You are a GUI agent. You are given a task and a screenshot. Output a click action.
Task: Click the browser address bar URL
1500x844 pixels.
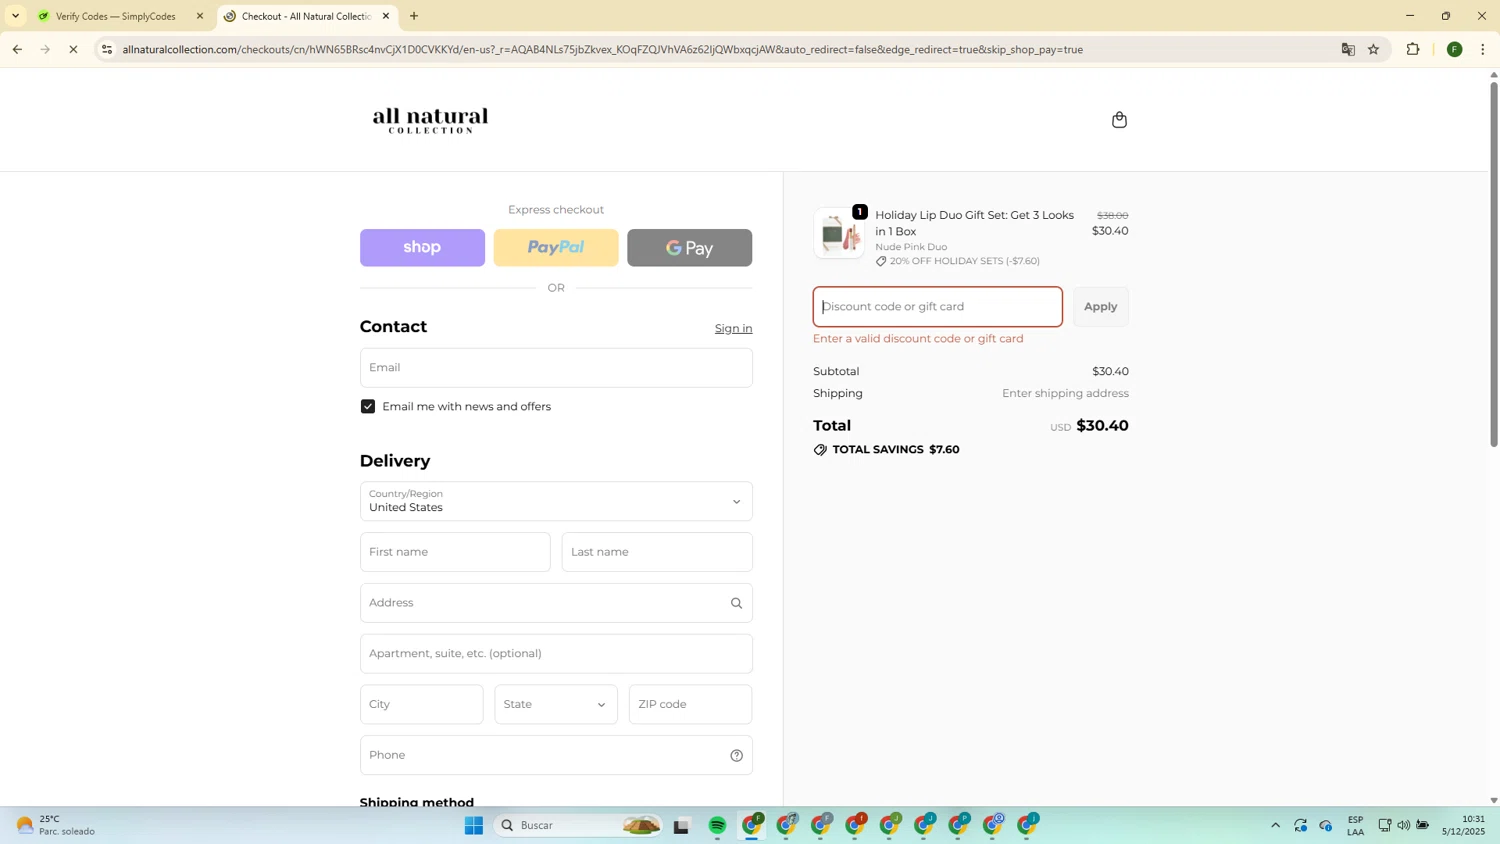[x=602, y=49]
